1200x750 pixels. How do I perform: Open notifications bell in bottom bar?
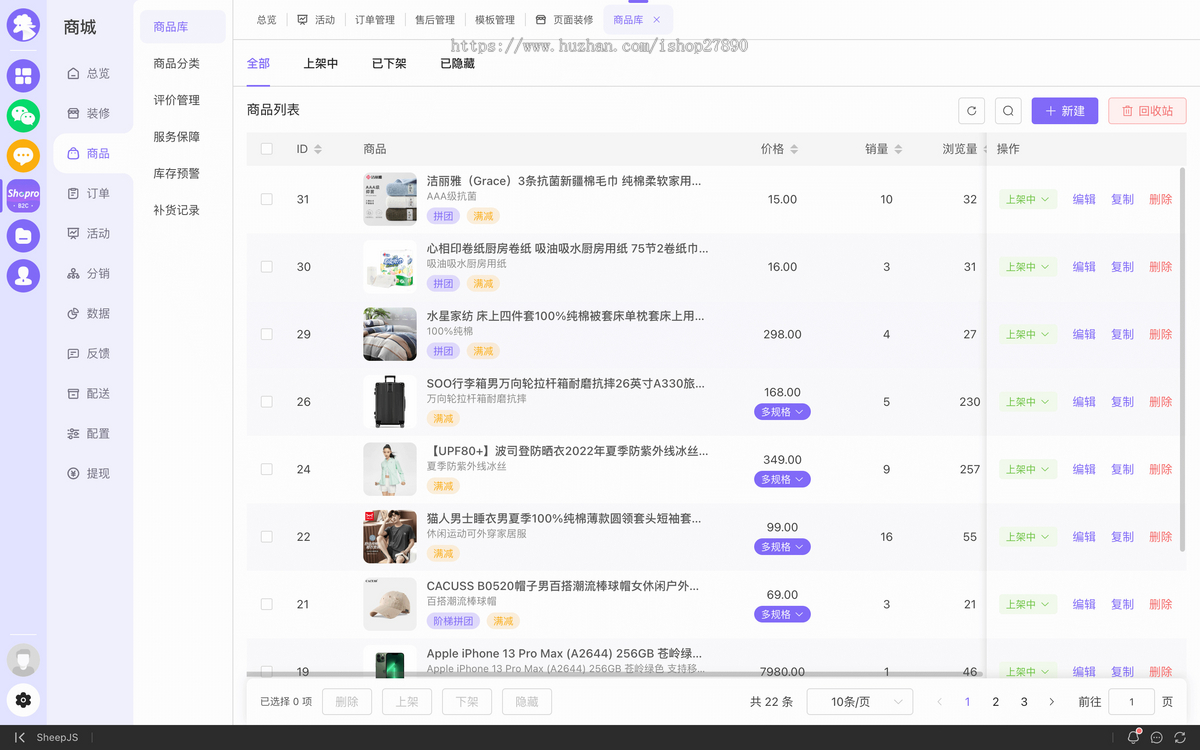[1133, 737]
